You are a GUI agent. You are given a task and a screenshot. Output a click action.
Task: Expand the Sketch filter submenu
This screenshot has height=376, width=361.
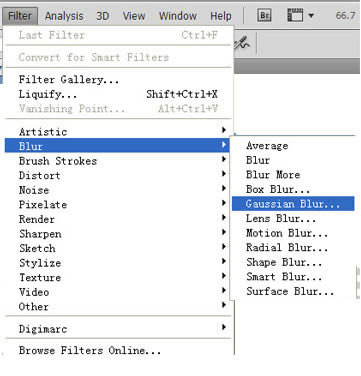click(x=117, y=248)
